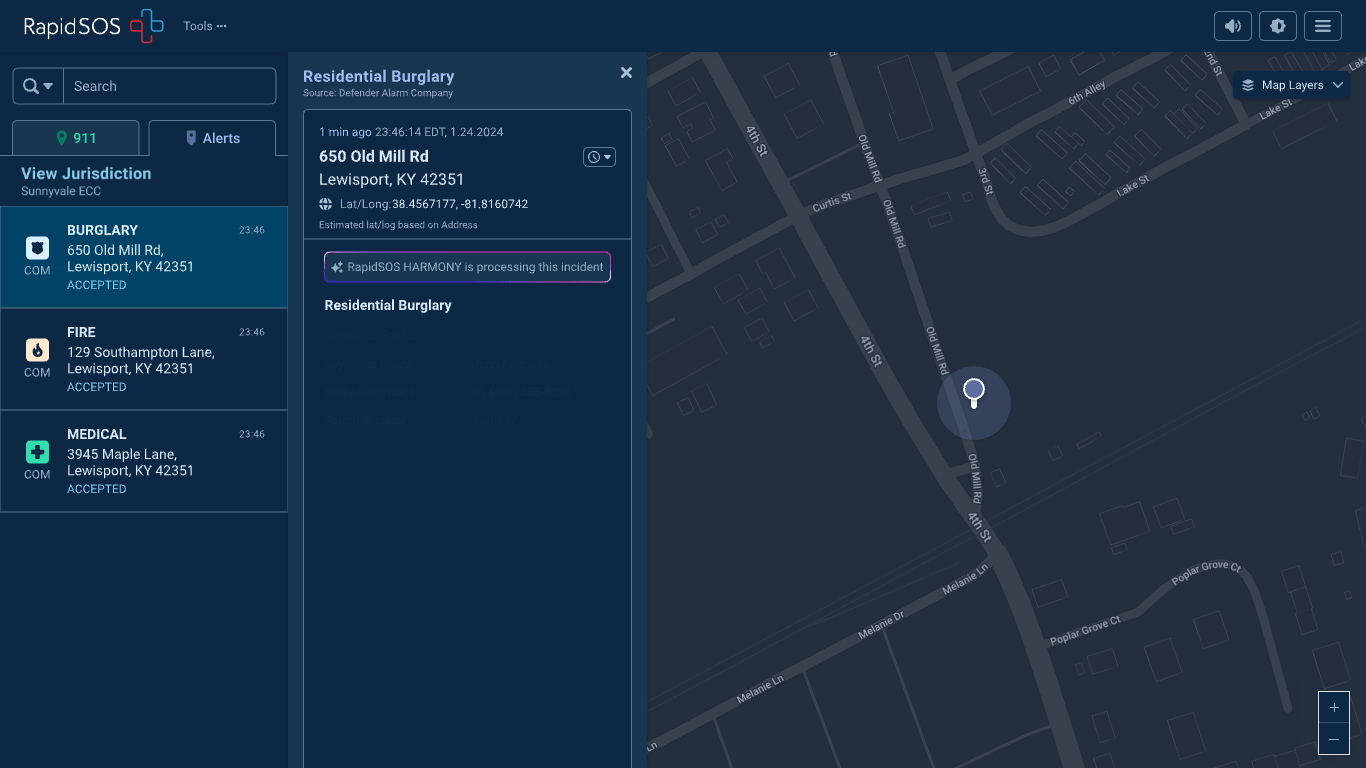Click the View Jurisdiction link
1366x768 pixels.
[86, 173]
